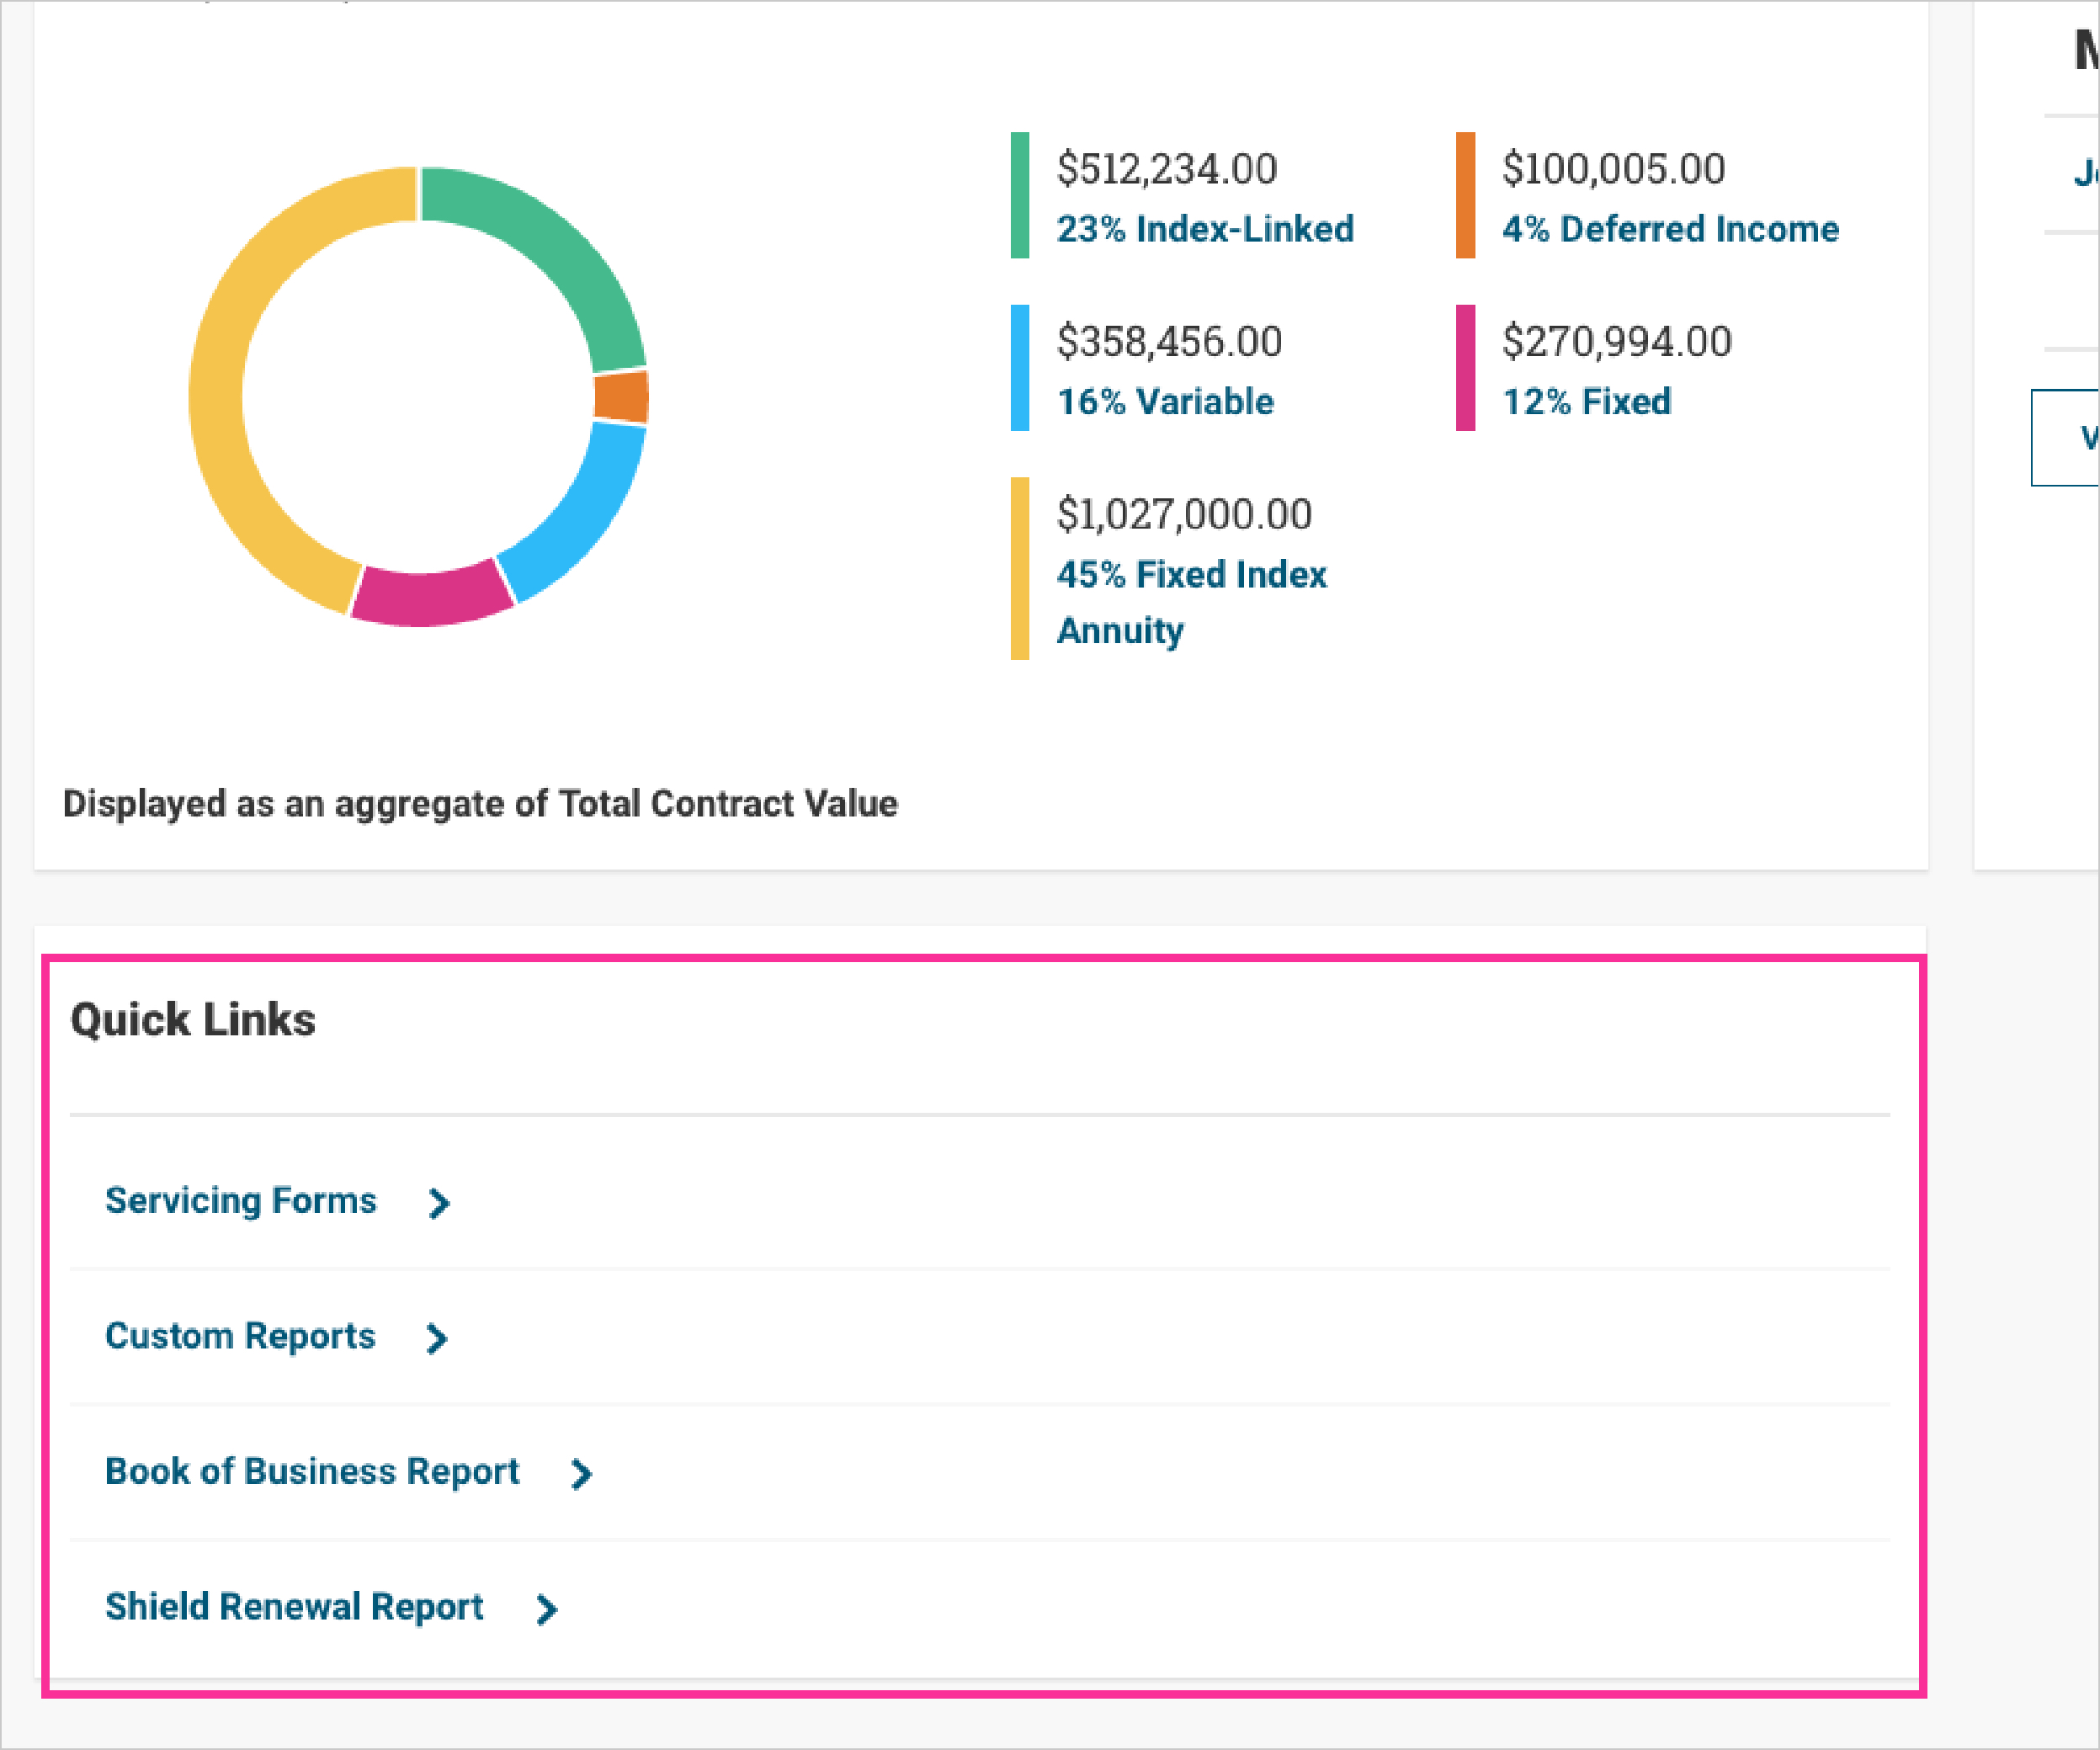
Task: Click the orange Deferred Income donut segment
Action: tap(621, 396)
